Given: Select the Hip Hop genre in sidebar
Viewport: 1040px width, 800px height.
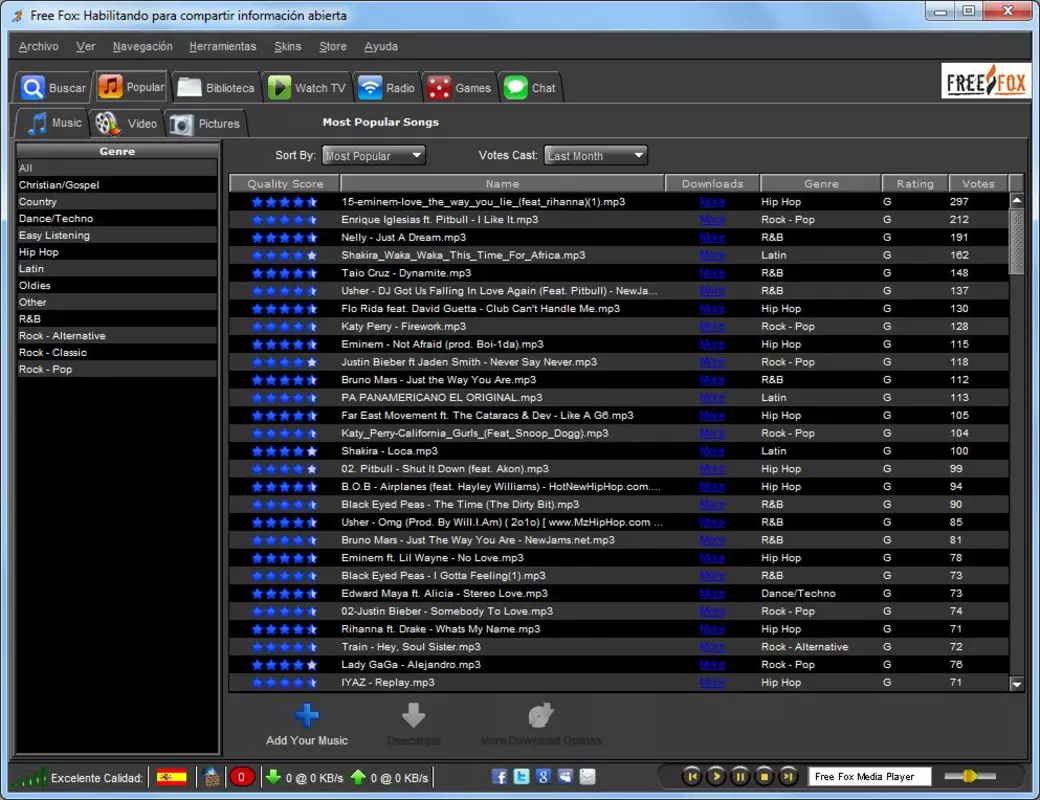Looking at the screenshot, I should [117, 252].
